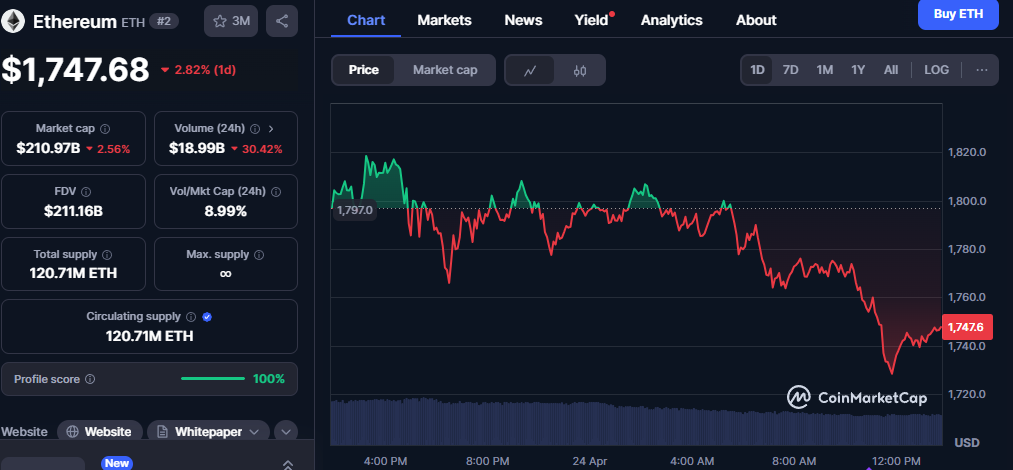This screenshot has width=1013, height=470.
Task: Click the 30.42% volume change text
Action: (262, 149)
